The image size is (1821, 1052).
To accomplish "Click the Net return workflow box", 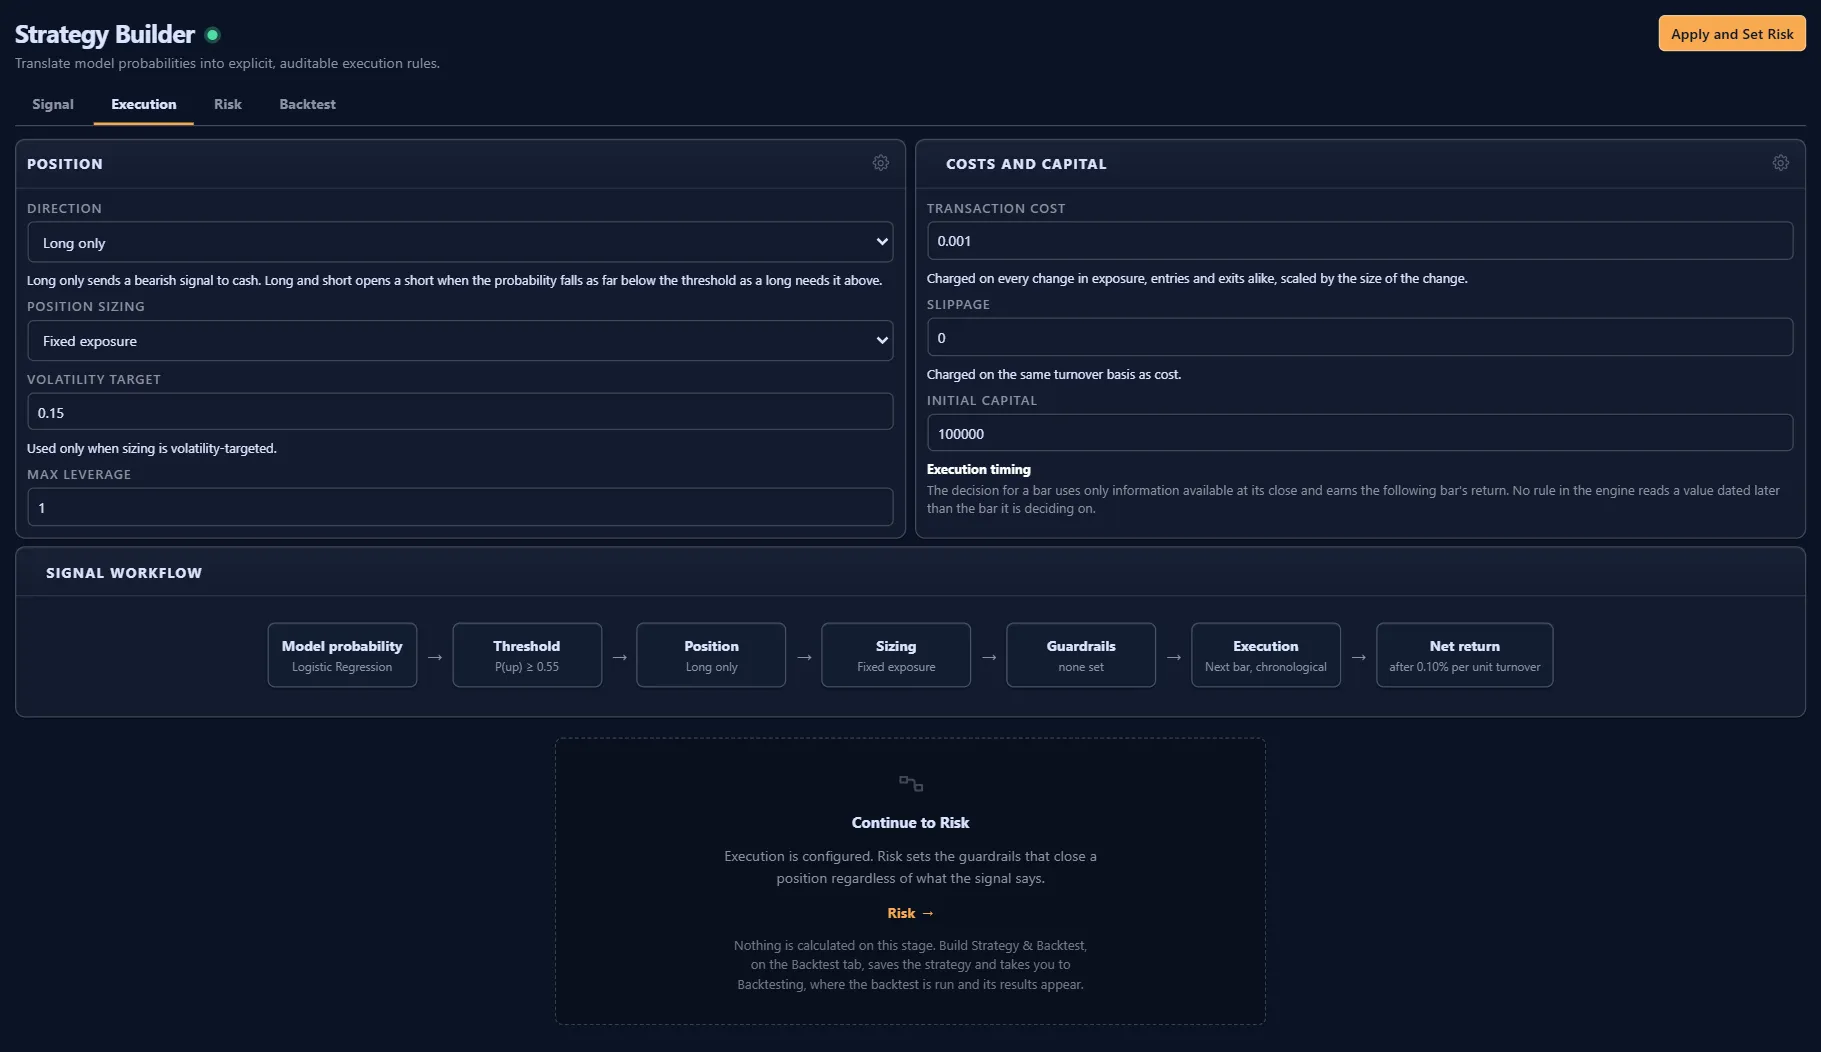I will coord(1464,655).
